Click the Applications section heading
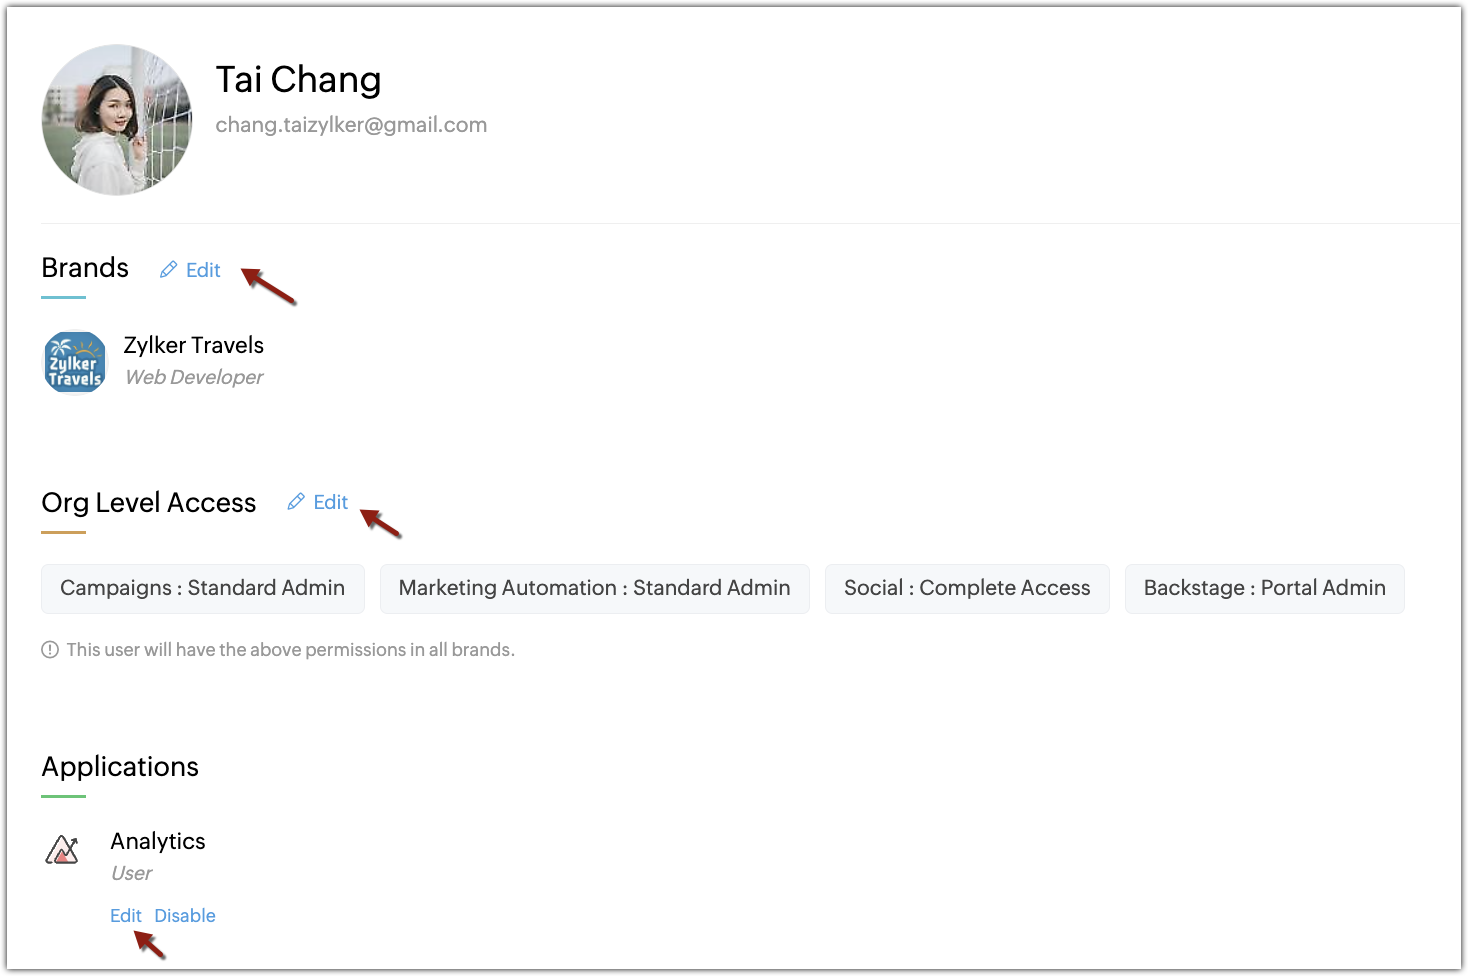The width and height of the screenshot is (1468, 976). click(x=120, y=767)
